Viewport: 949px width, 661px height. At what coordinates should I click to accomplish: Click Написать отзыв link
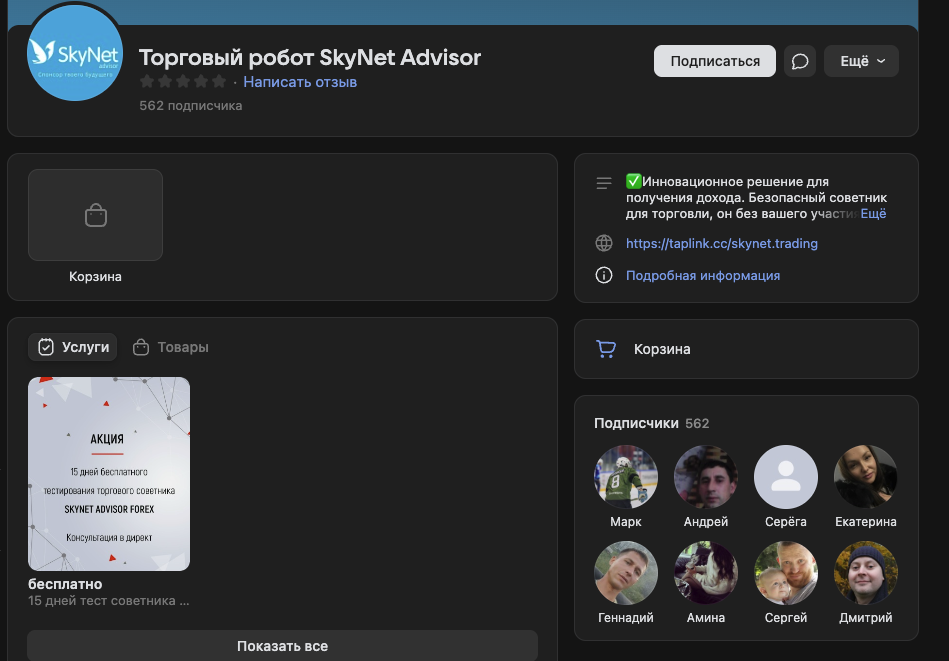(x=300, y=82)
